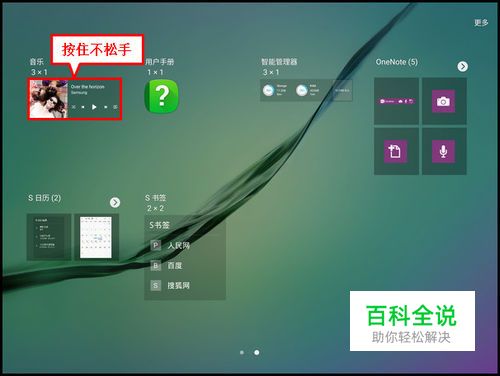Tap repeat icon in music widget

pyautogui.click(x=115, y=107)
